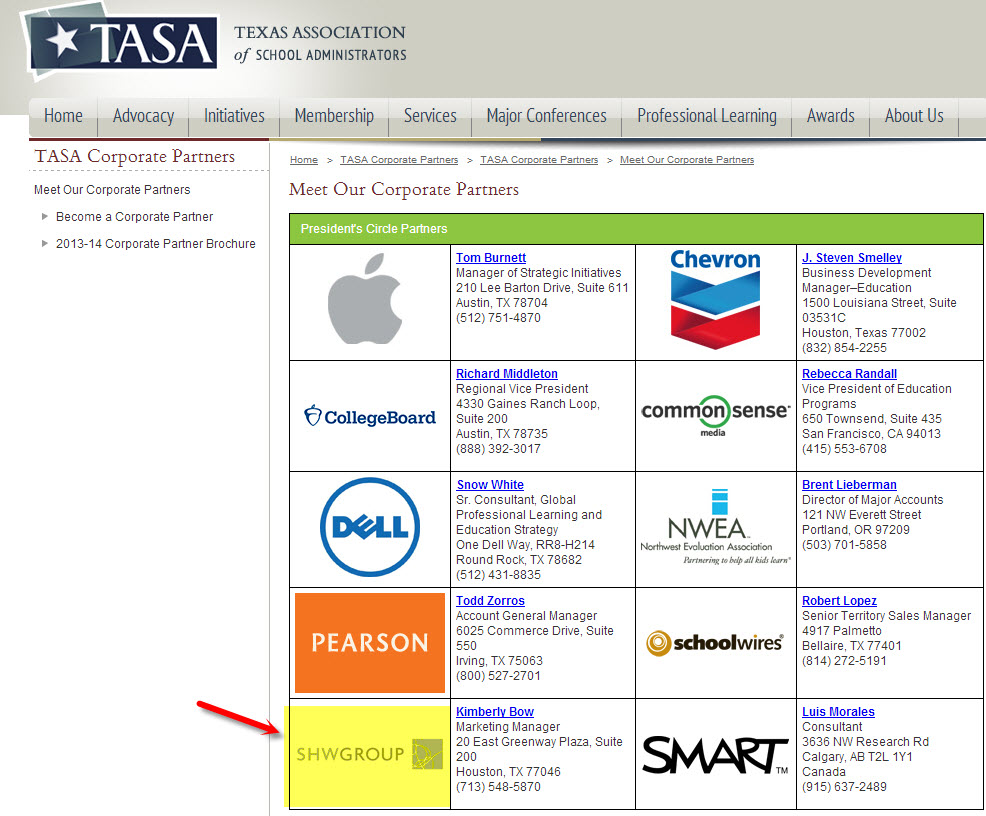Click the CollegeBoard logo
Viewport: 986px width, 816px height.
pos(370,416)
